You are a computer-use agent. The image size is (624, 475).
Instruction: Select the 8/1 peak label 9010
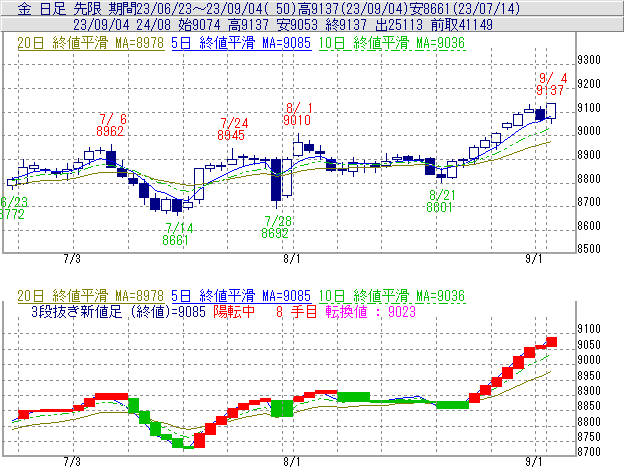(297, 119)
